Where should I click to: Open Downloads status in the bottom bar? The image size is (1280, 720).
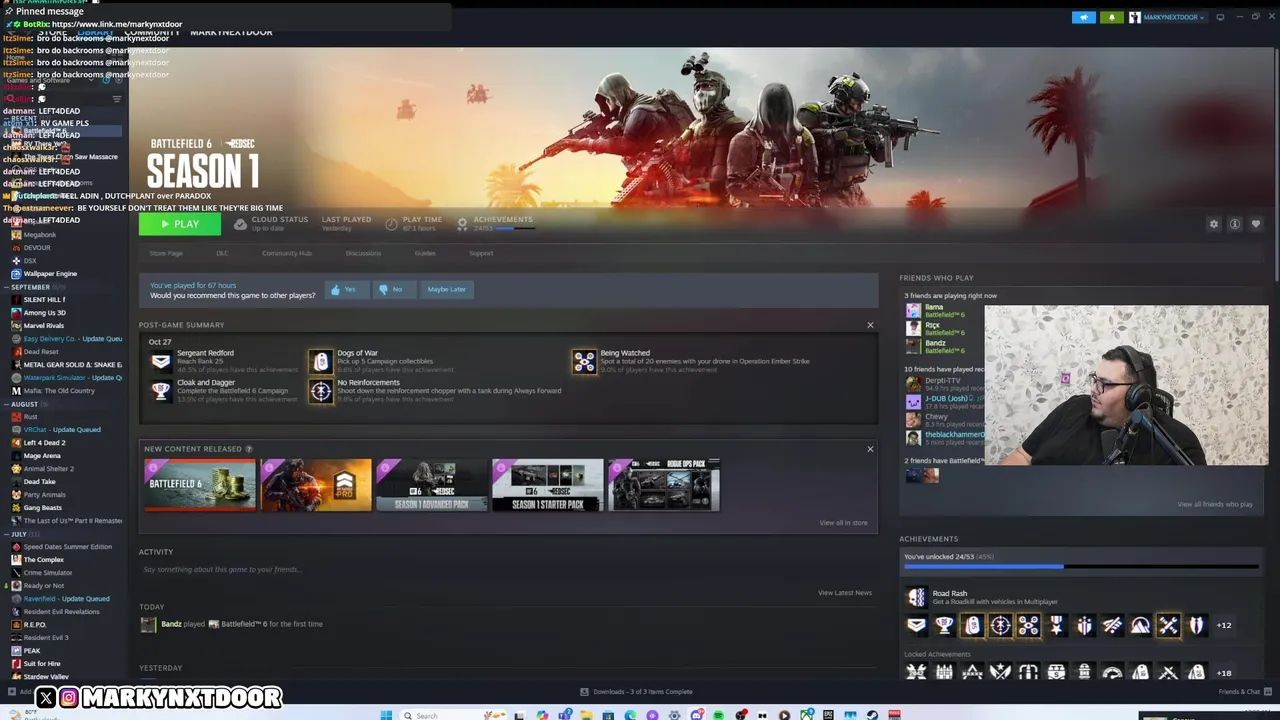tap(636, 692)
